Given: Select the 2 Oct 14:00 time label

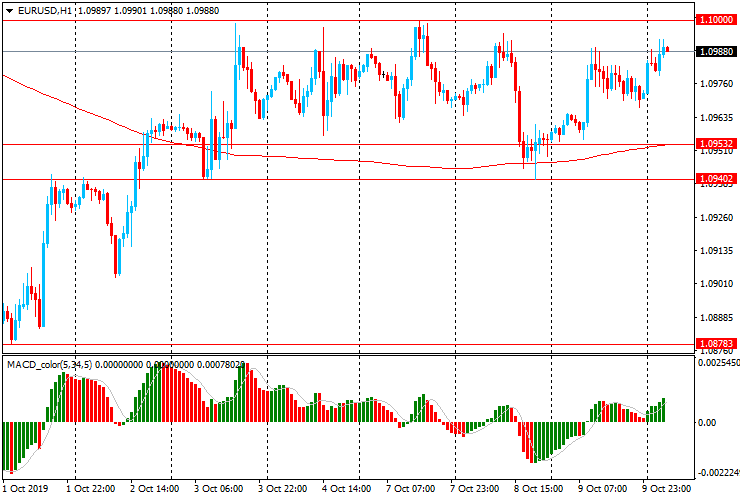Looking at the screenshot, I should click(x=157, y=489).
